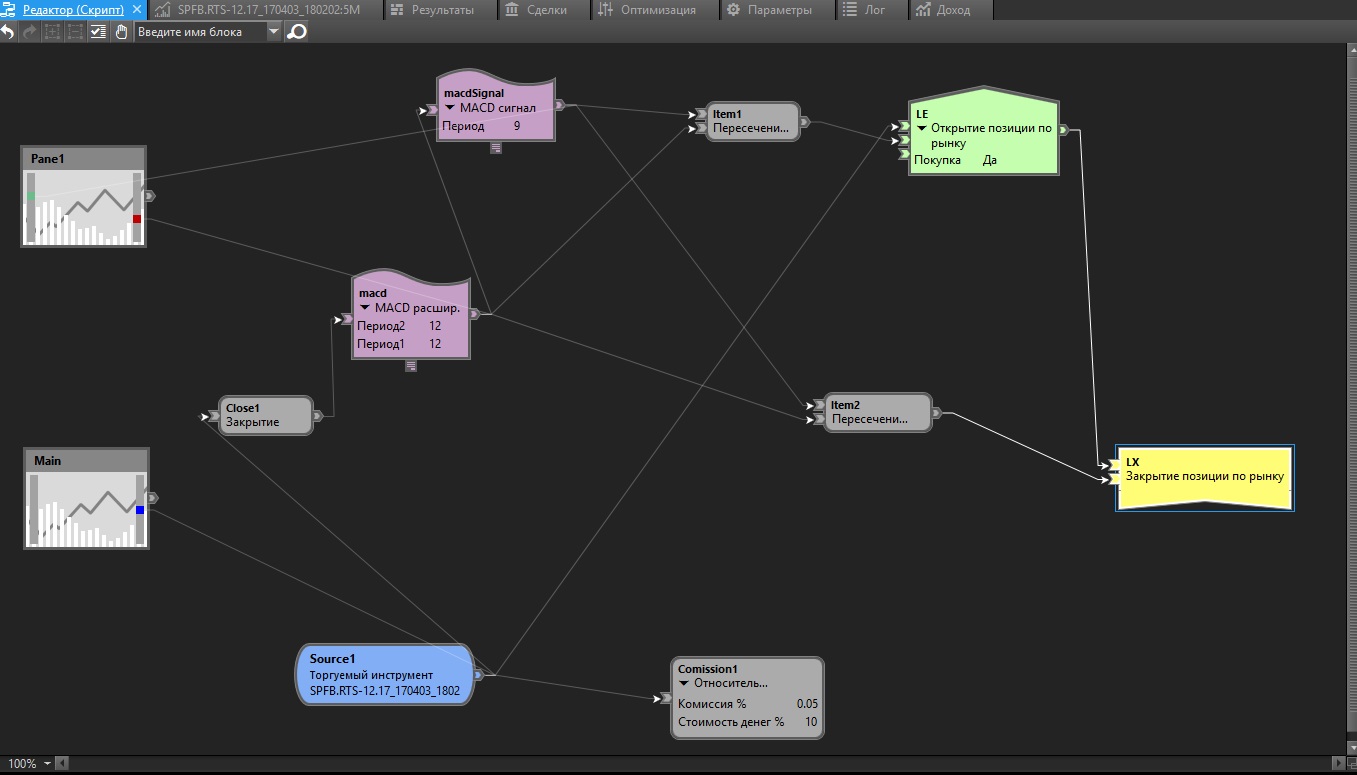
Task: Click the green color marker on Pane1
Action: coord(31,196)
